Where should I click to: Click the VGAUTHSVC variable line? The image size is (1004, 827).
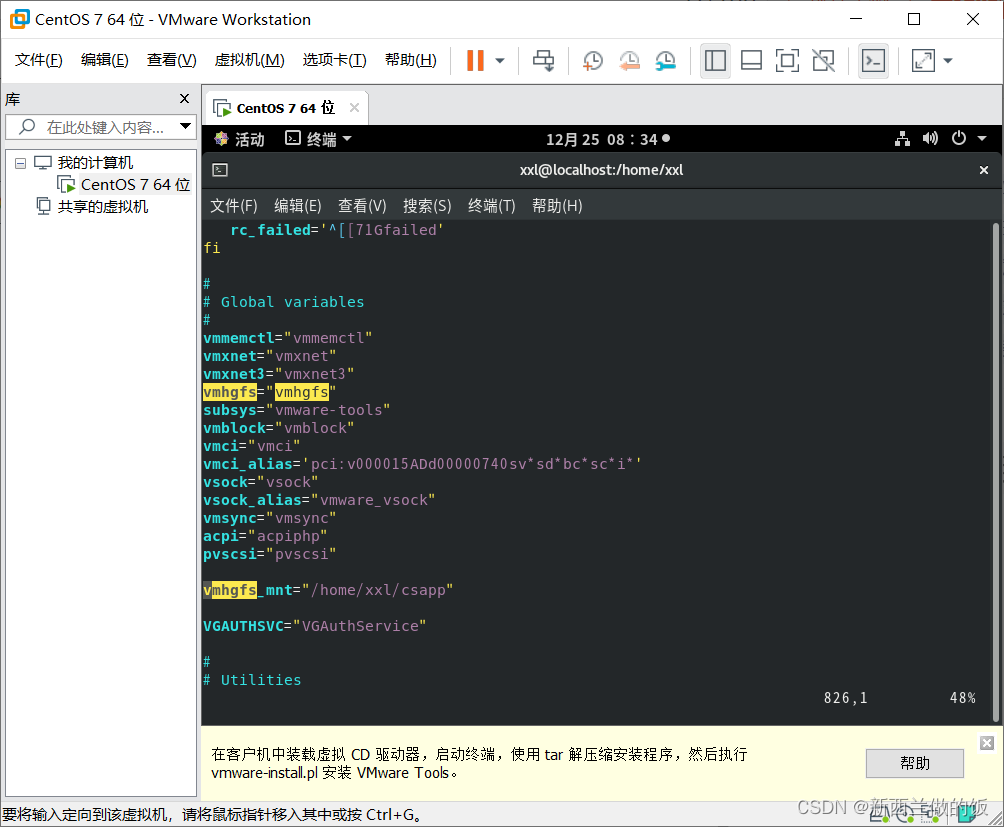click(314, 625)
